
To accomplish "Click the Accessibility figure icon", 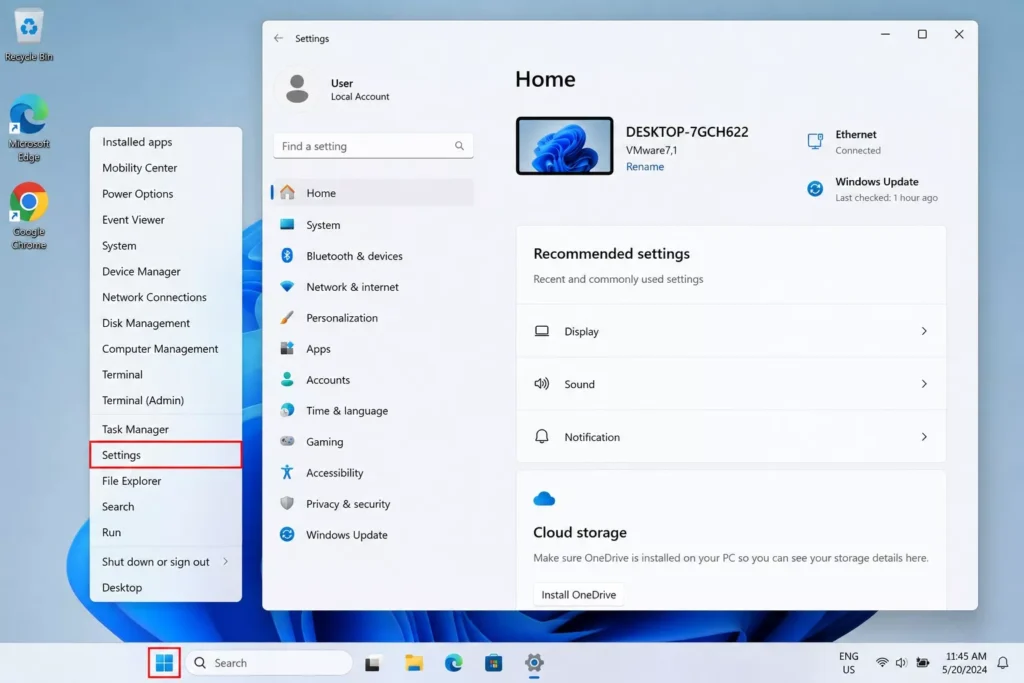I will (x=287, y=472).
